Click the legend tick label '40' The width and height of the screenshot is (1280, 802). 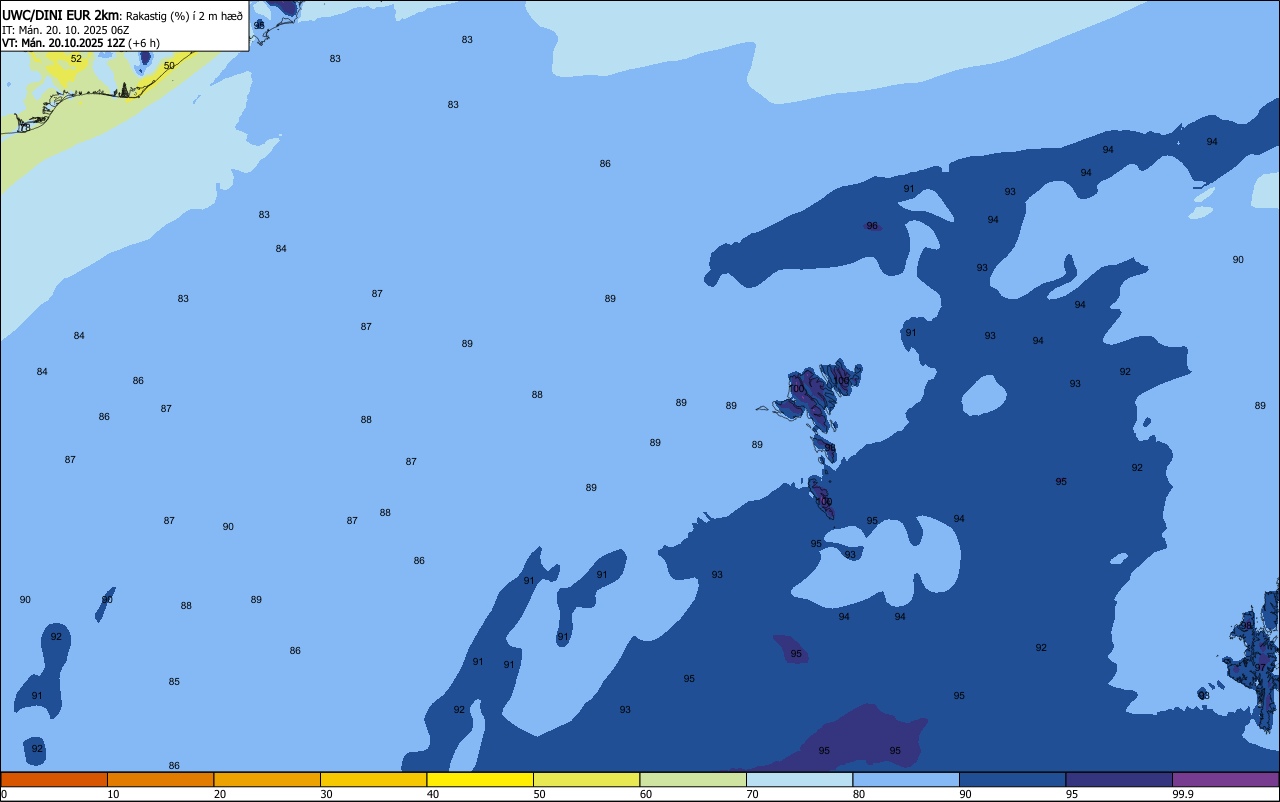click(433, 794)
